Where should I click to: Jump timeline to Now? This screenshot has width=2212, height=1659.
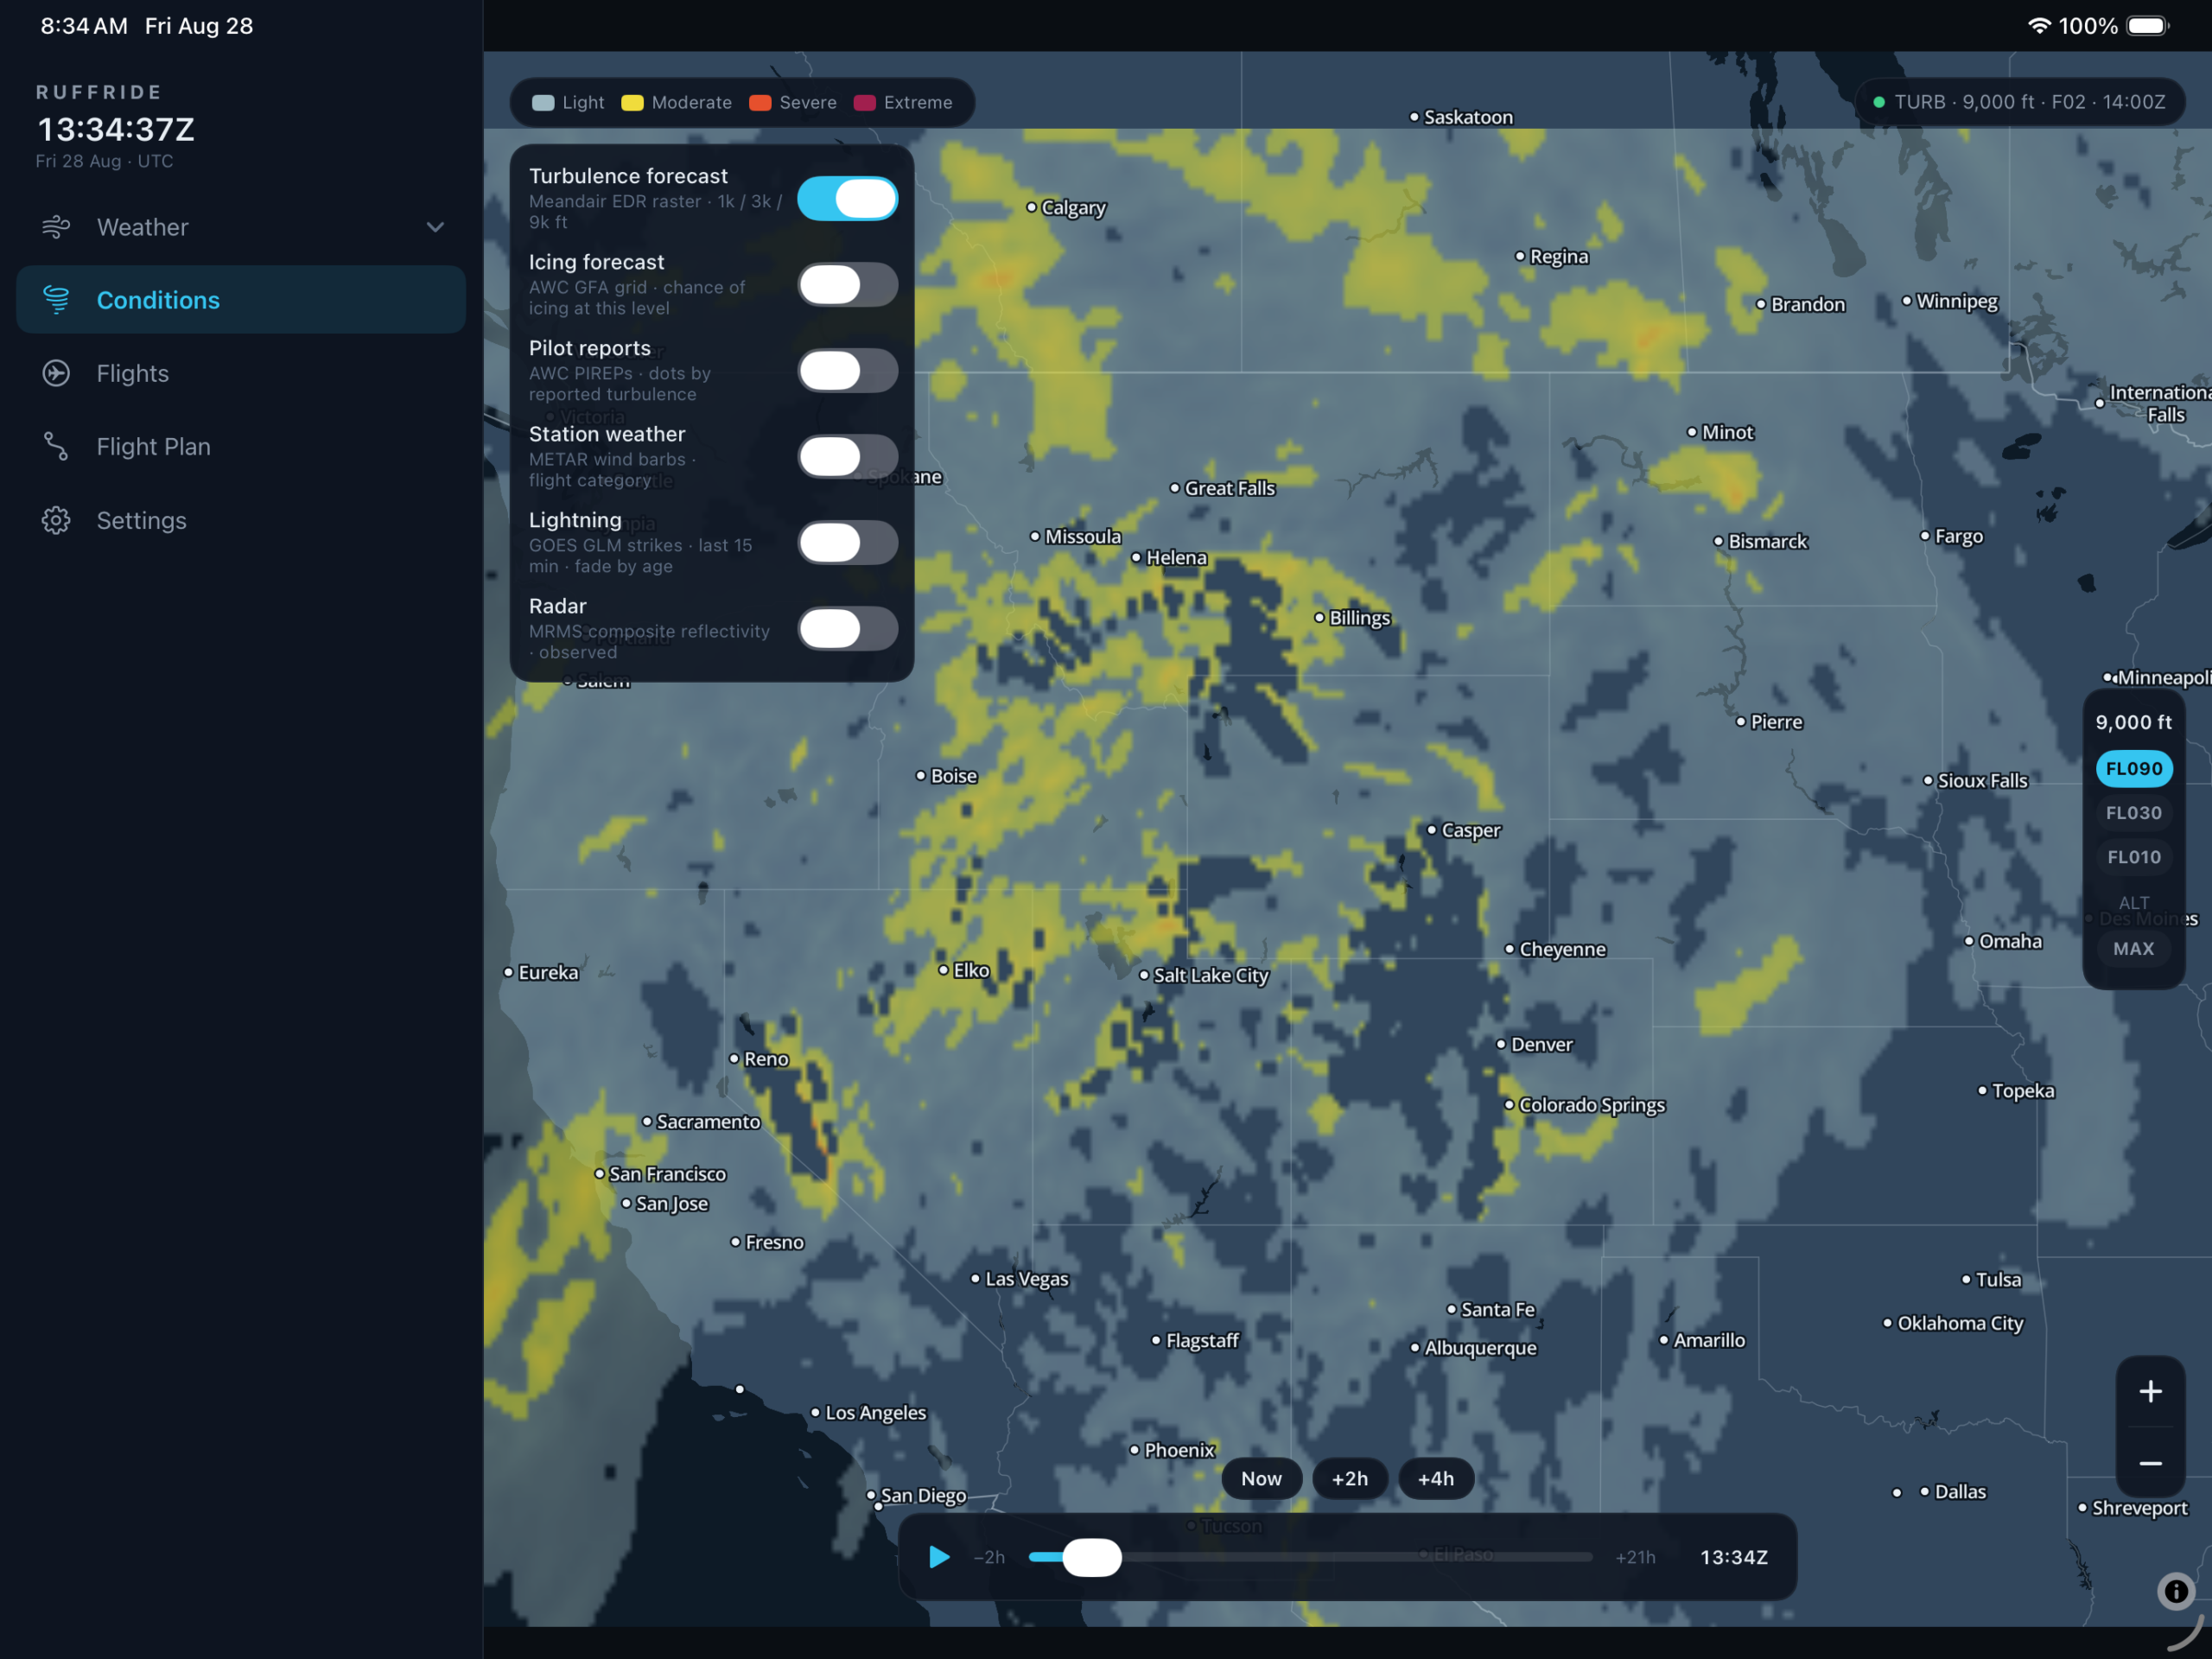(x=1261, y=1479)
